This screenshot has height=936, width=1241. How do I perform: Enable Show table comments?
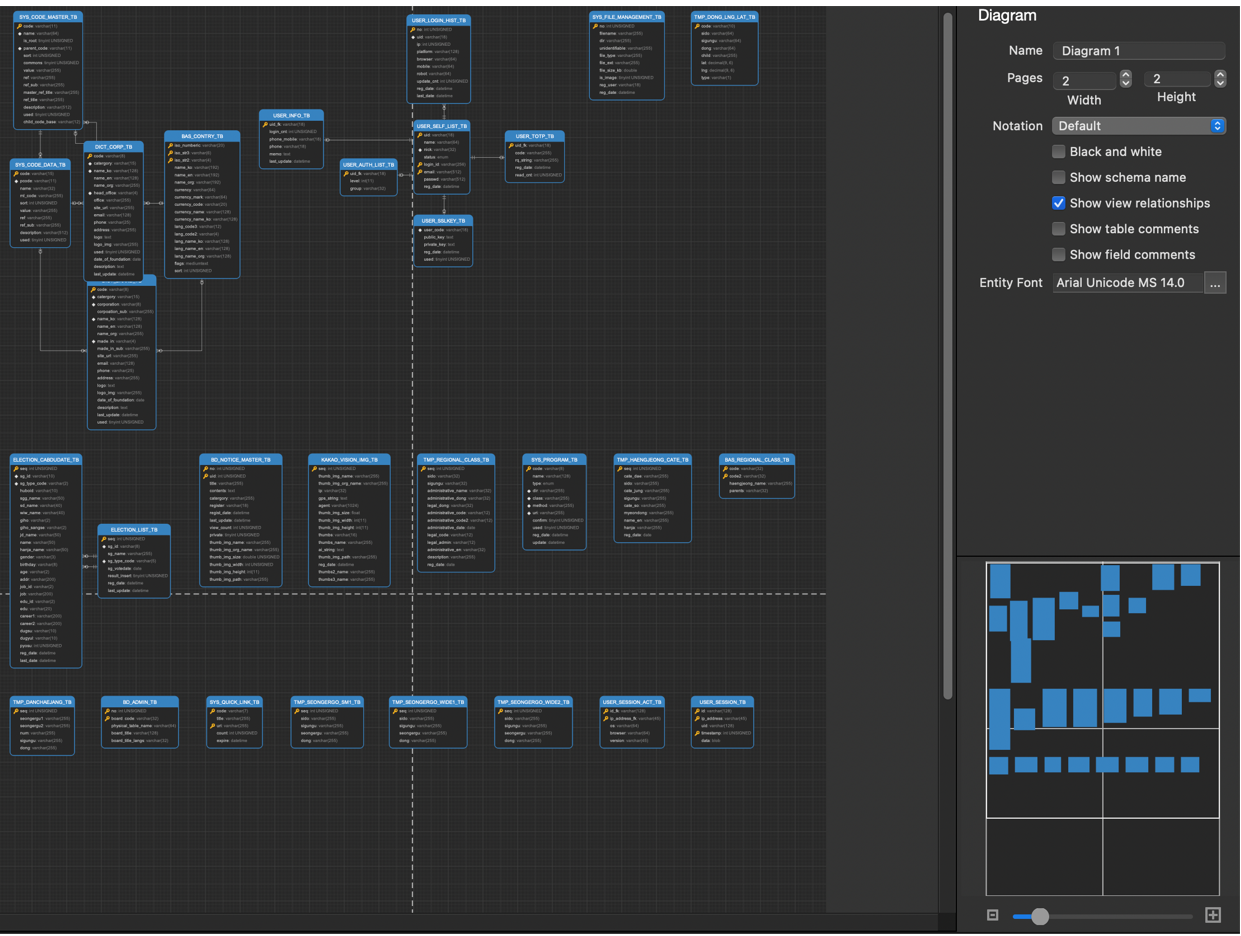[x=1058, y=229]
